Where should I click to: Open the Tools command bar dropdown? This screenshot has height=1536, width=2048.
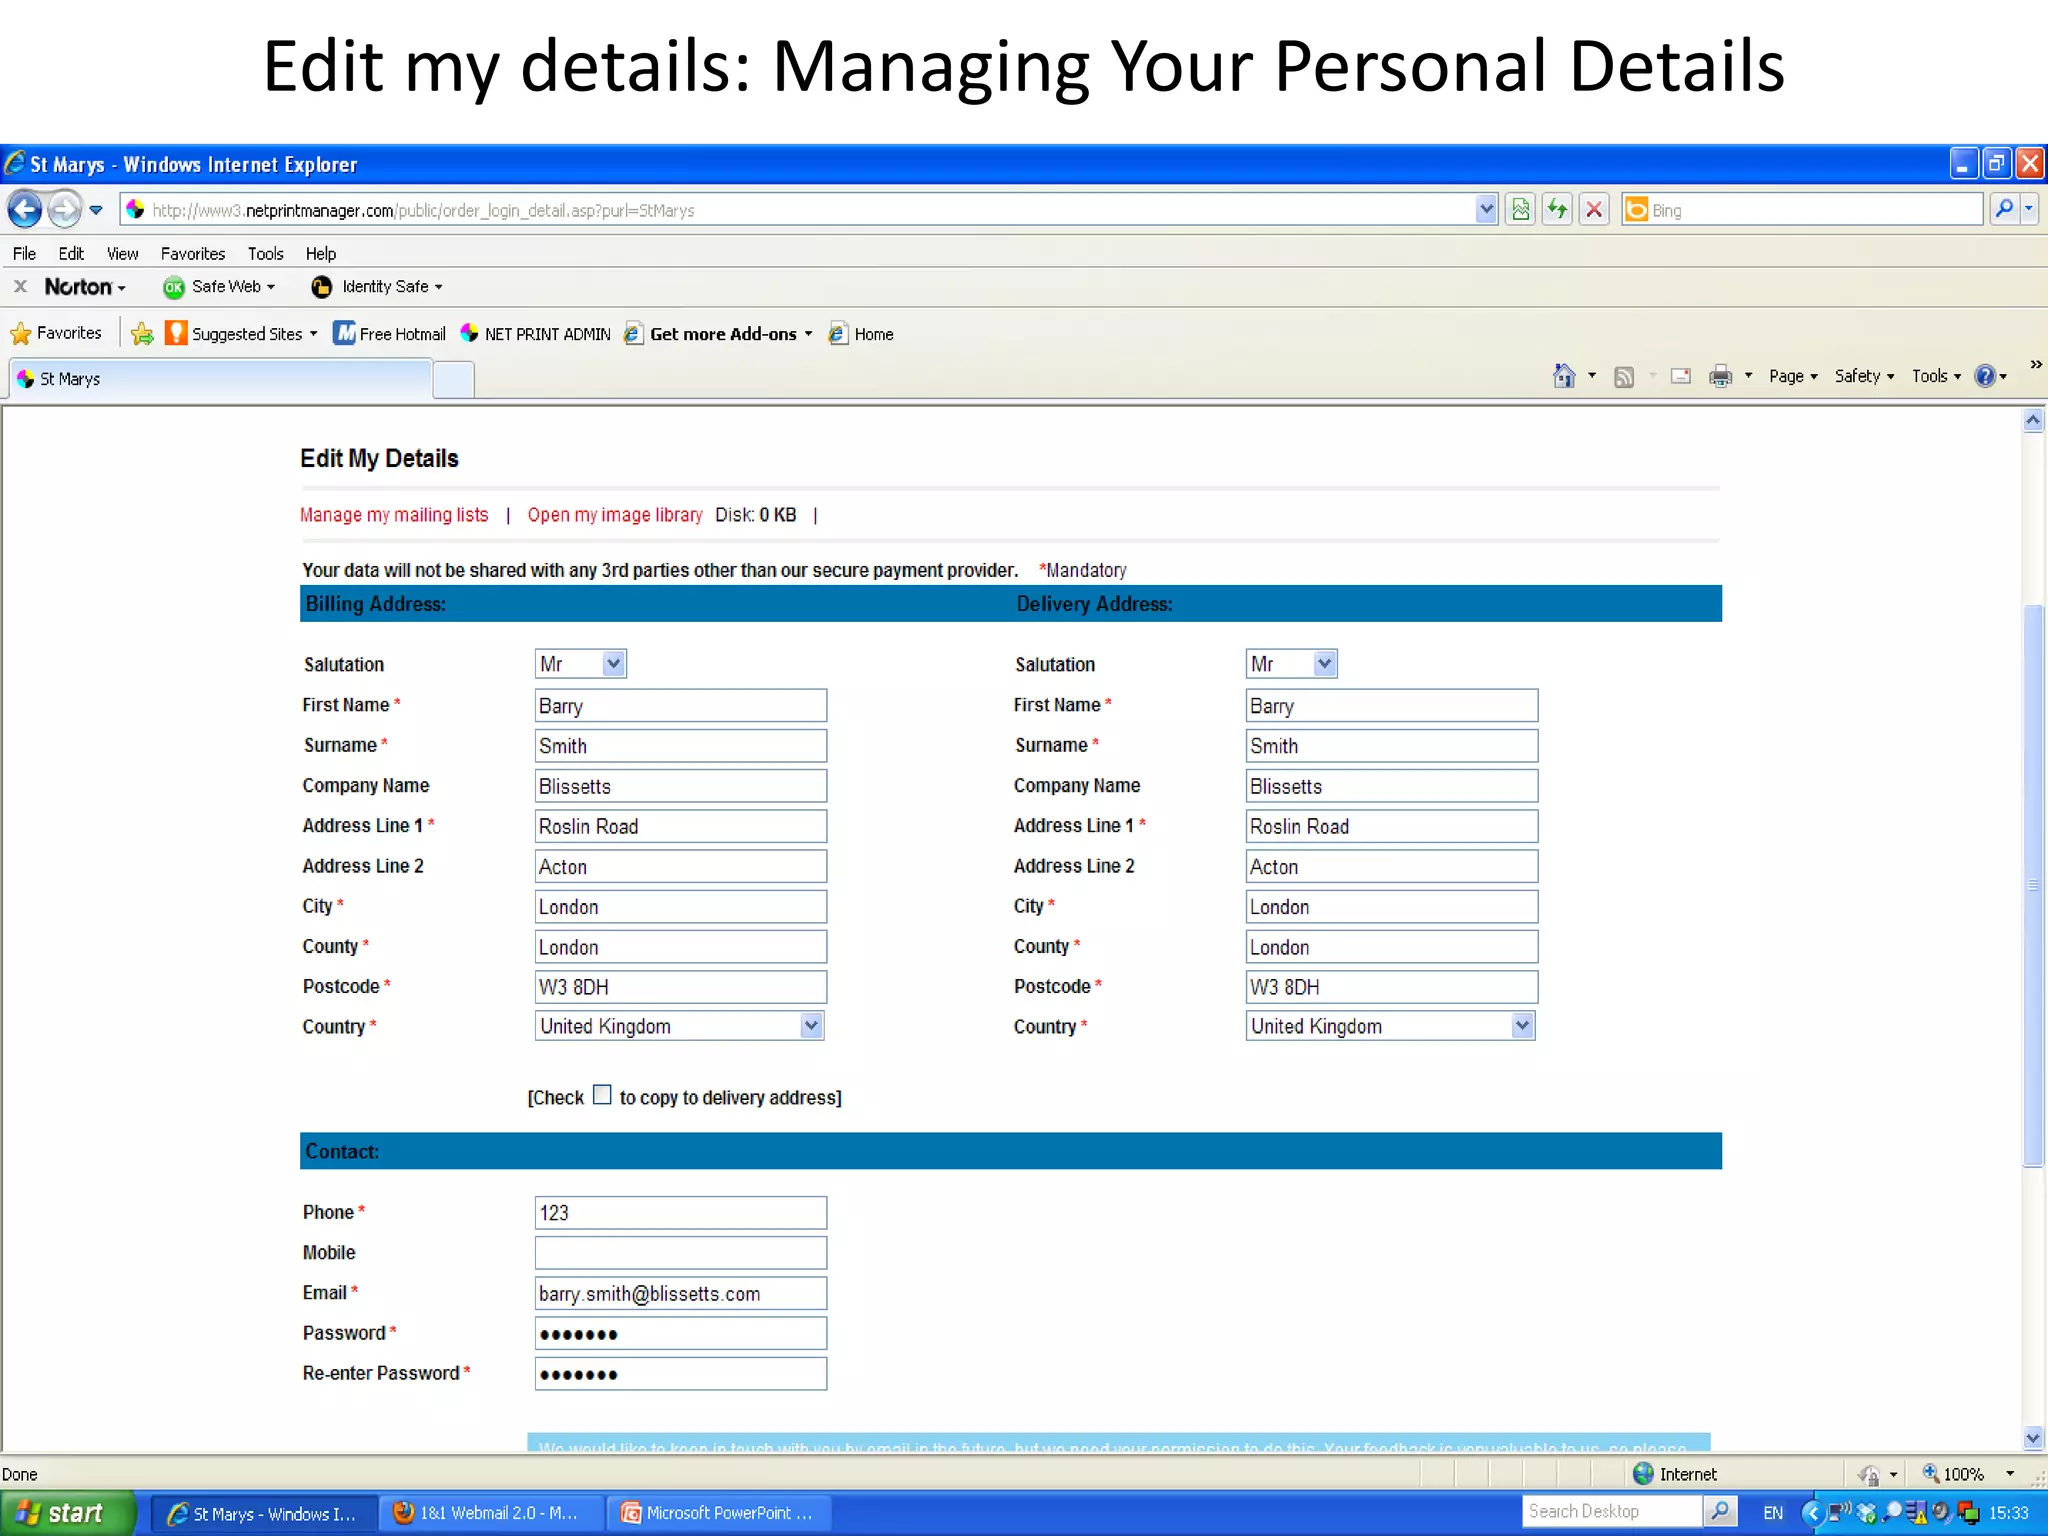click(1936, 376)
